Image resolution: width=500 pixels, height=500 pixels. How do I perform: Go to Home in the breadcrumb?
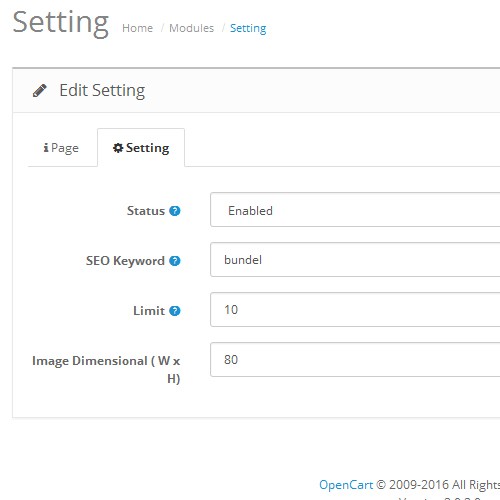[137, 28]
